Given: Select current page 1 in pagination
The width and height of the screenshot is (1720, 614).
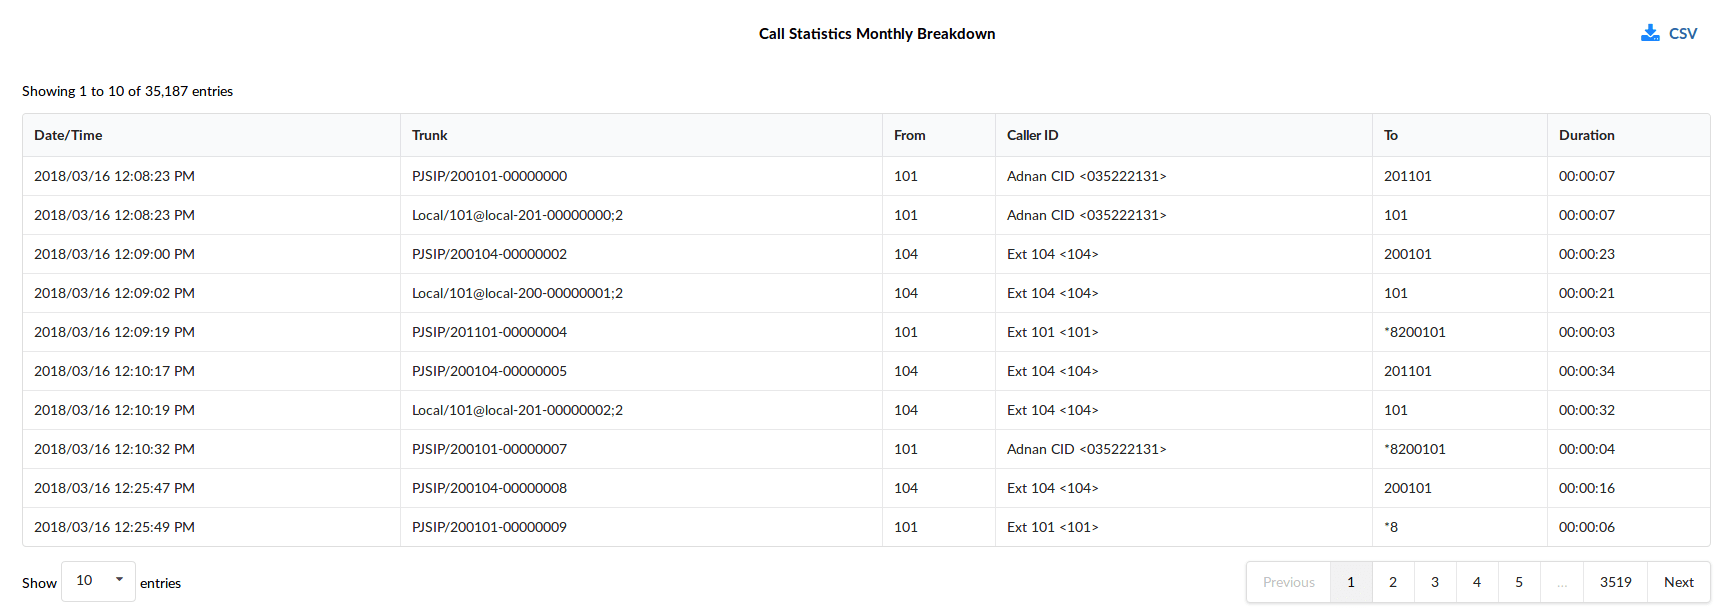Looking at the screenshot, I should click(1351, 582).
